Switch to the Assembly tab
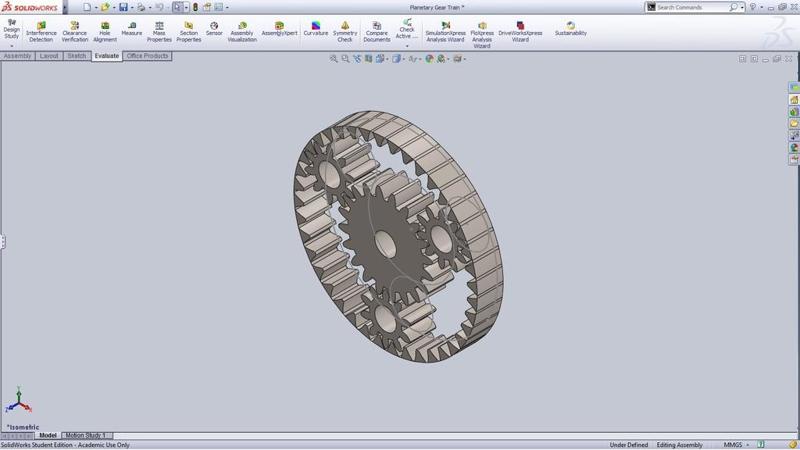Image resolution: width=800 pixels, height=450 pixels. click(x=17, y=56)
